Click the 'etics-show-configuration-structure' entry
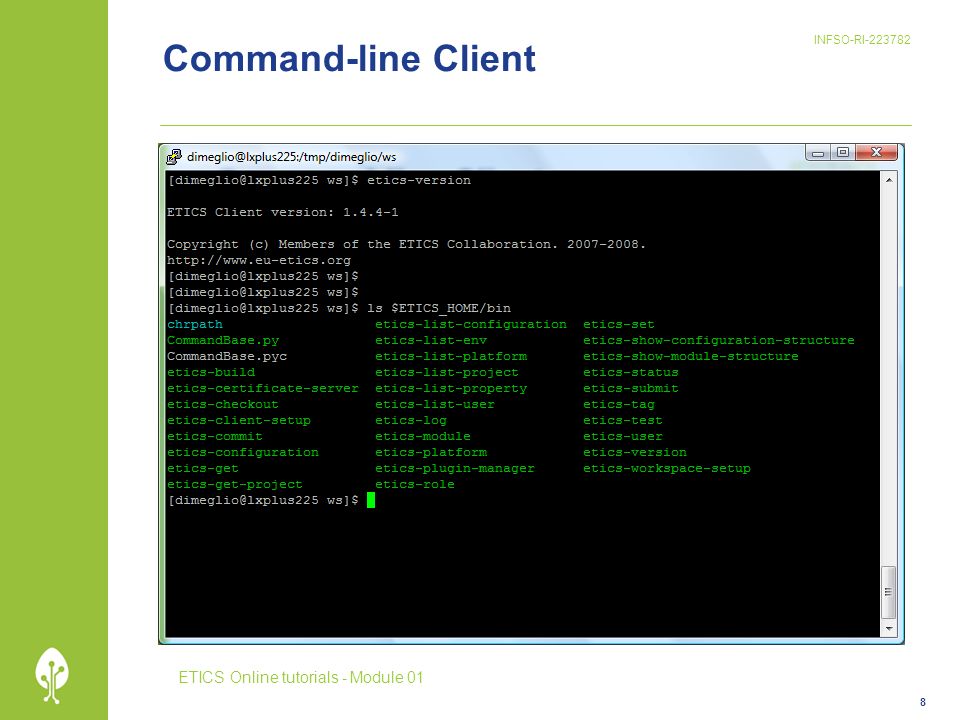The height and width of the screenshot is (720, 960). [x=719, y=340]
